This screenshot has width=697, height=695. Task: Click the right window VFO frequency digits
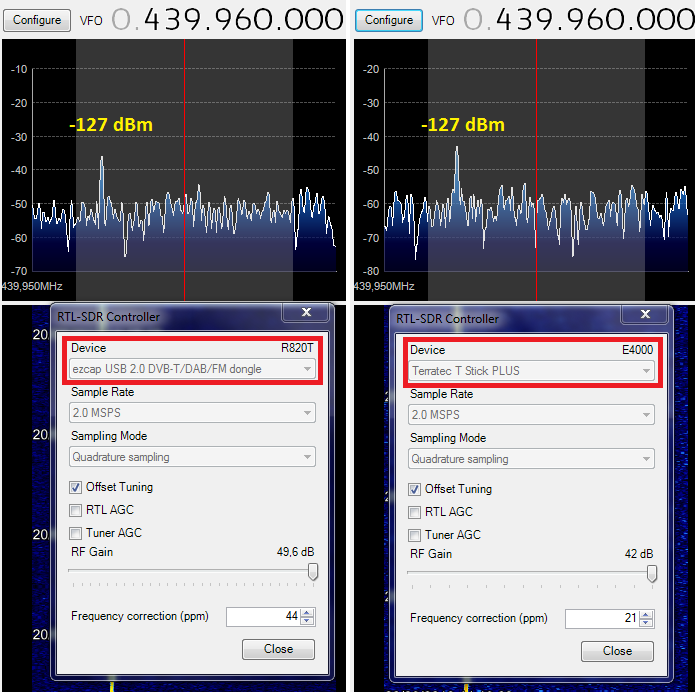[x=579, y=20]
